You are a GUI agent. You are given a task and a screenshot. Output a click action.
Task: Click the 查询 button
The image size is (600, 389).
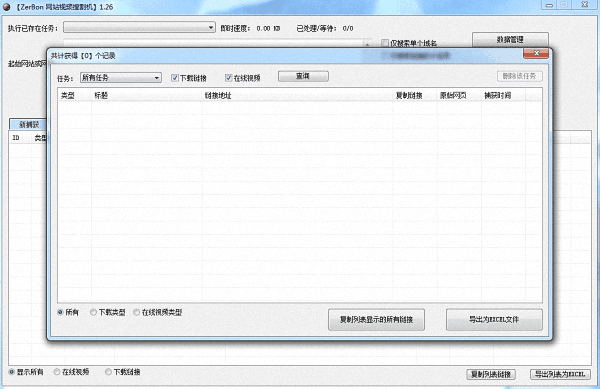303,76
